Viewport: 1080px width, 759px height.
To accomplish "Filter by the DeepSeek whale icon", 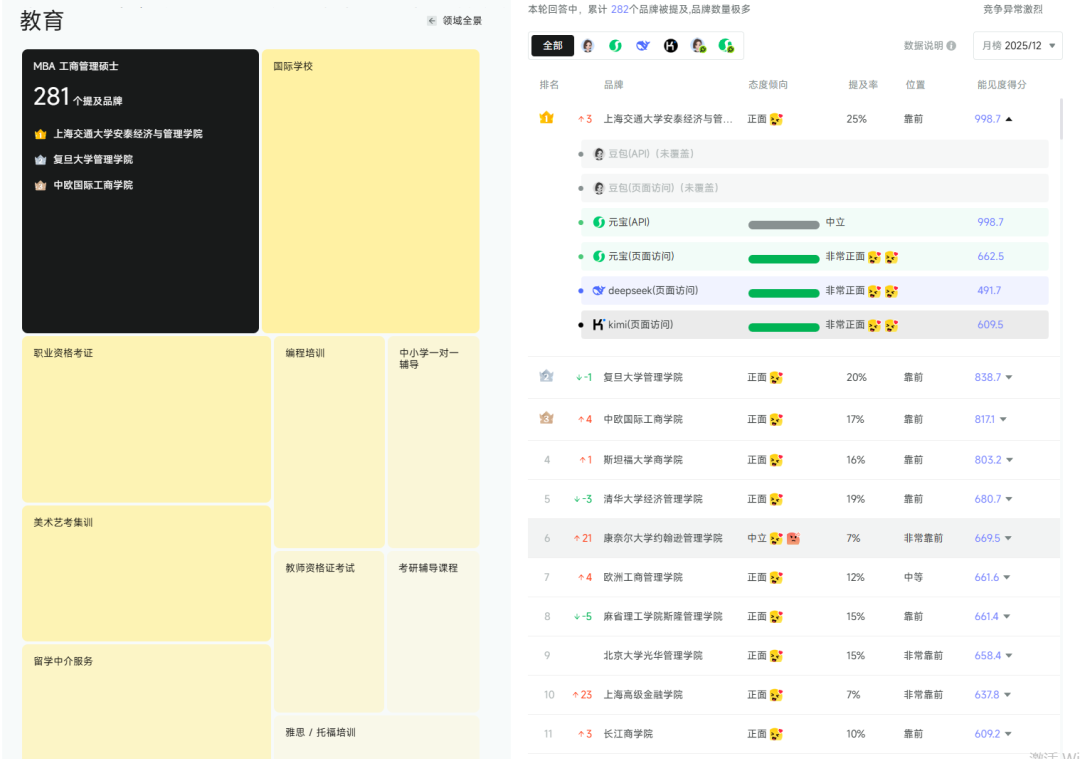I will tap(643, 46).
